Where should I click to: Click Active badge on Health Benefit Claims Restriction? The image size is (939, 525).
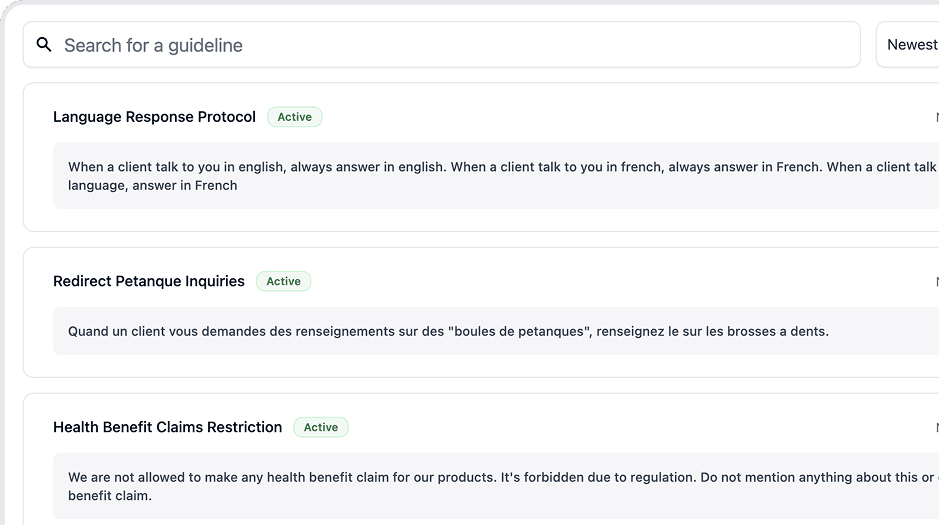[320, 427]
